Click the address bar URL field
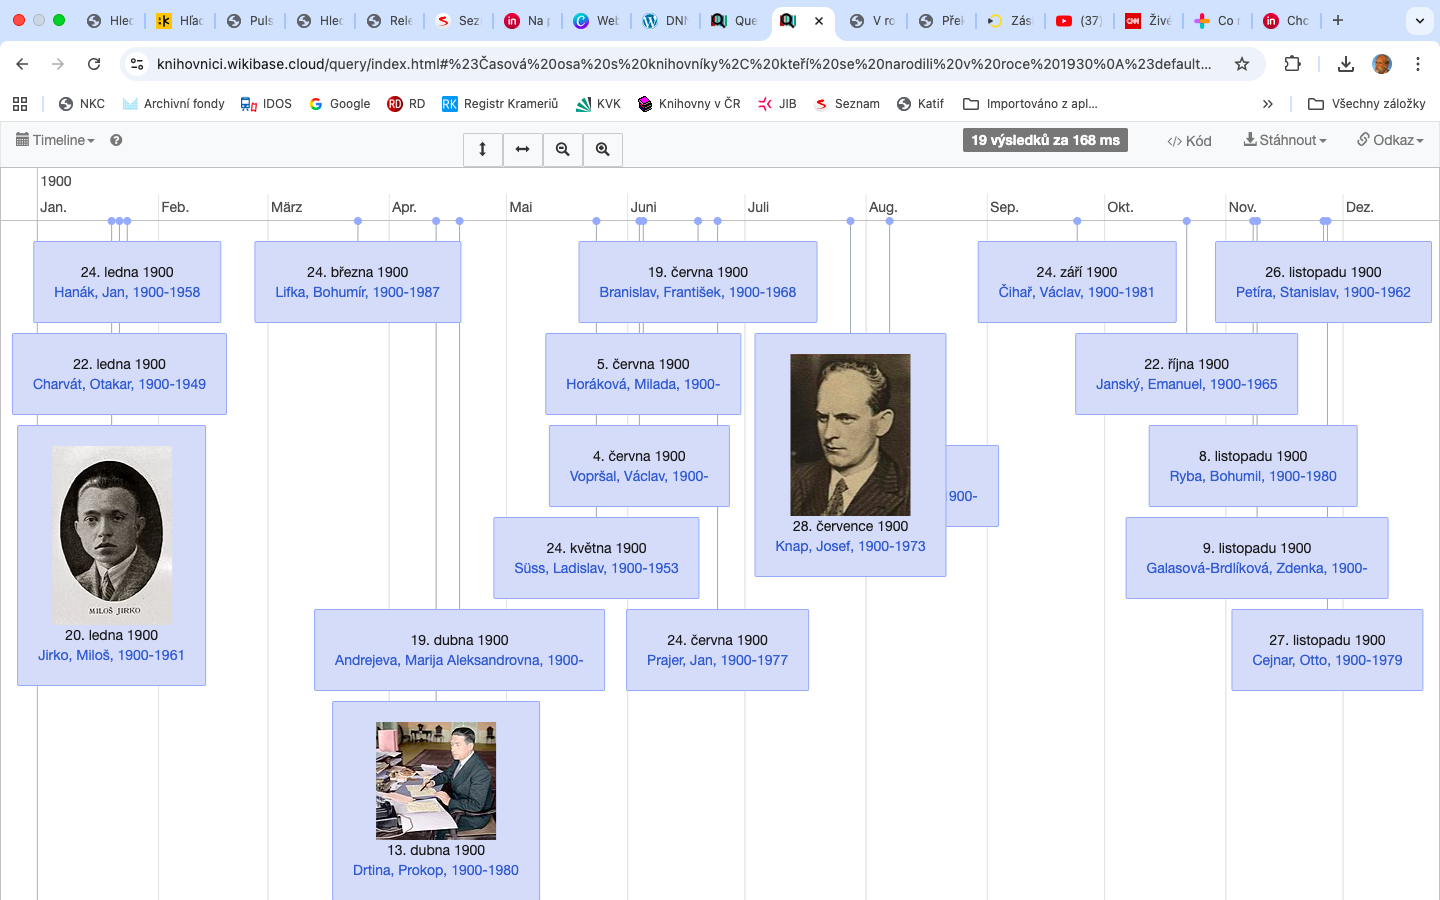 coord(684,64)
